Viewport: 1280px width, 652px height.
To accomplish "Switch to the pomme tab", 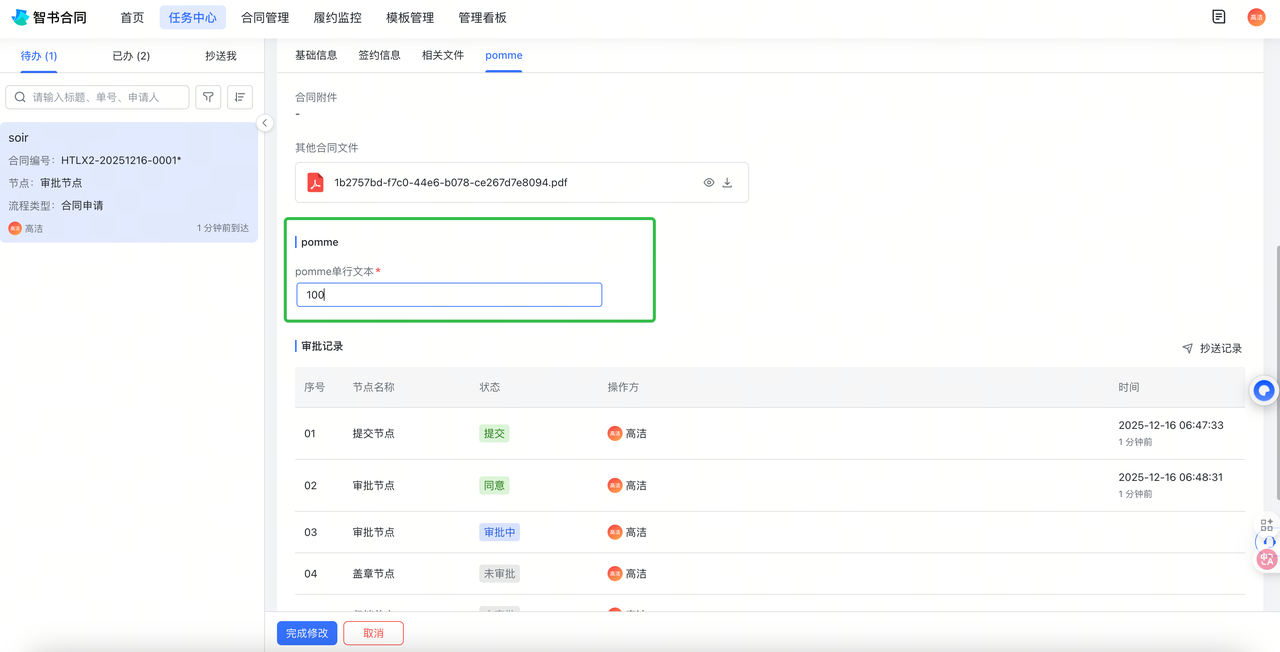I will (503, 56).
